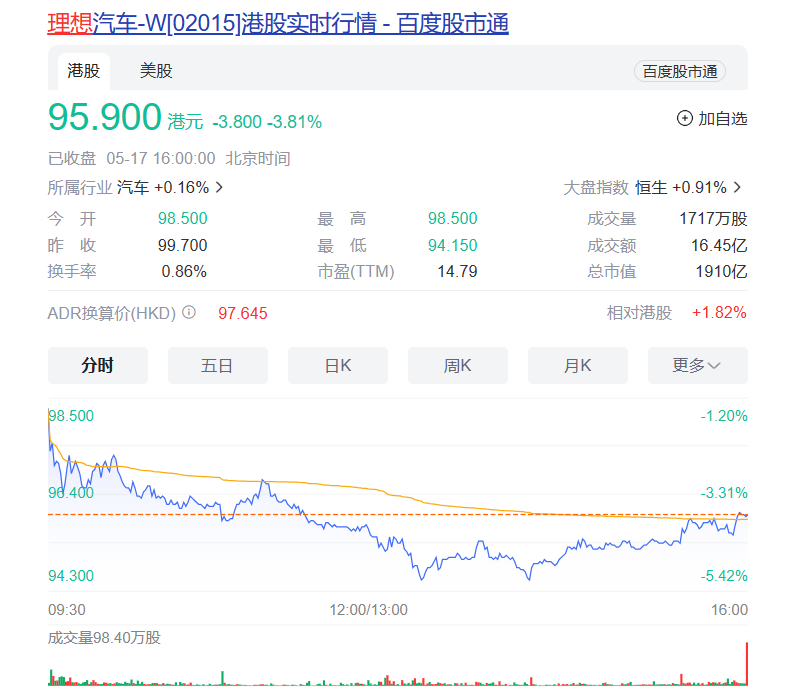
Task: Click the 市盈(TTM) value 14.79
Action: click(457, 271)
